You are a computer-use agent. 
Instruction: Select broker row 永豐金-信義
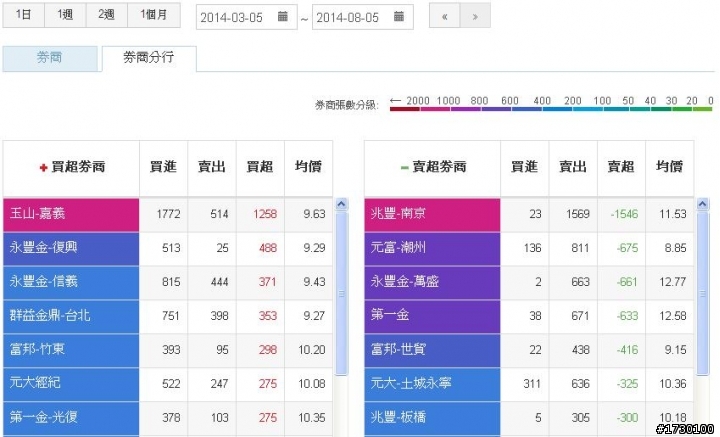click(71, 283)
